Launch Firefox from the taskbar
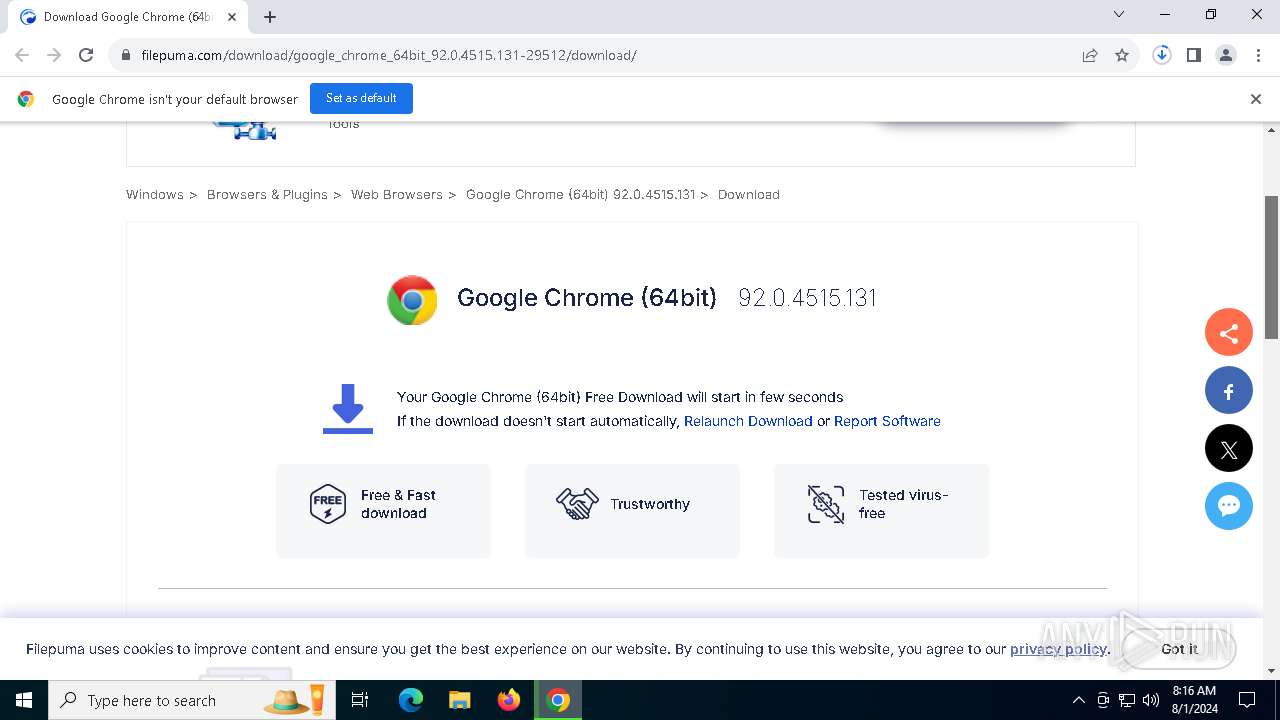 509,700
